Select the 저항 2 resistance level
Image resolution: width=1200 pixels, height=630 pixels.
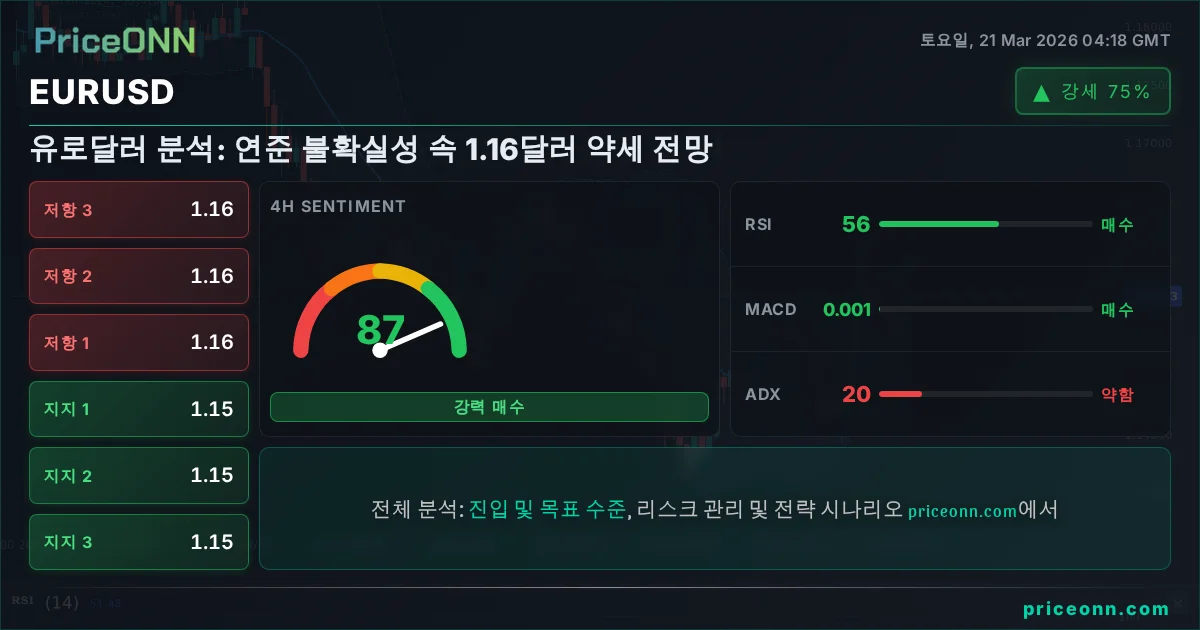coord(139,276)
